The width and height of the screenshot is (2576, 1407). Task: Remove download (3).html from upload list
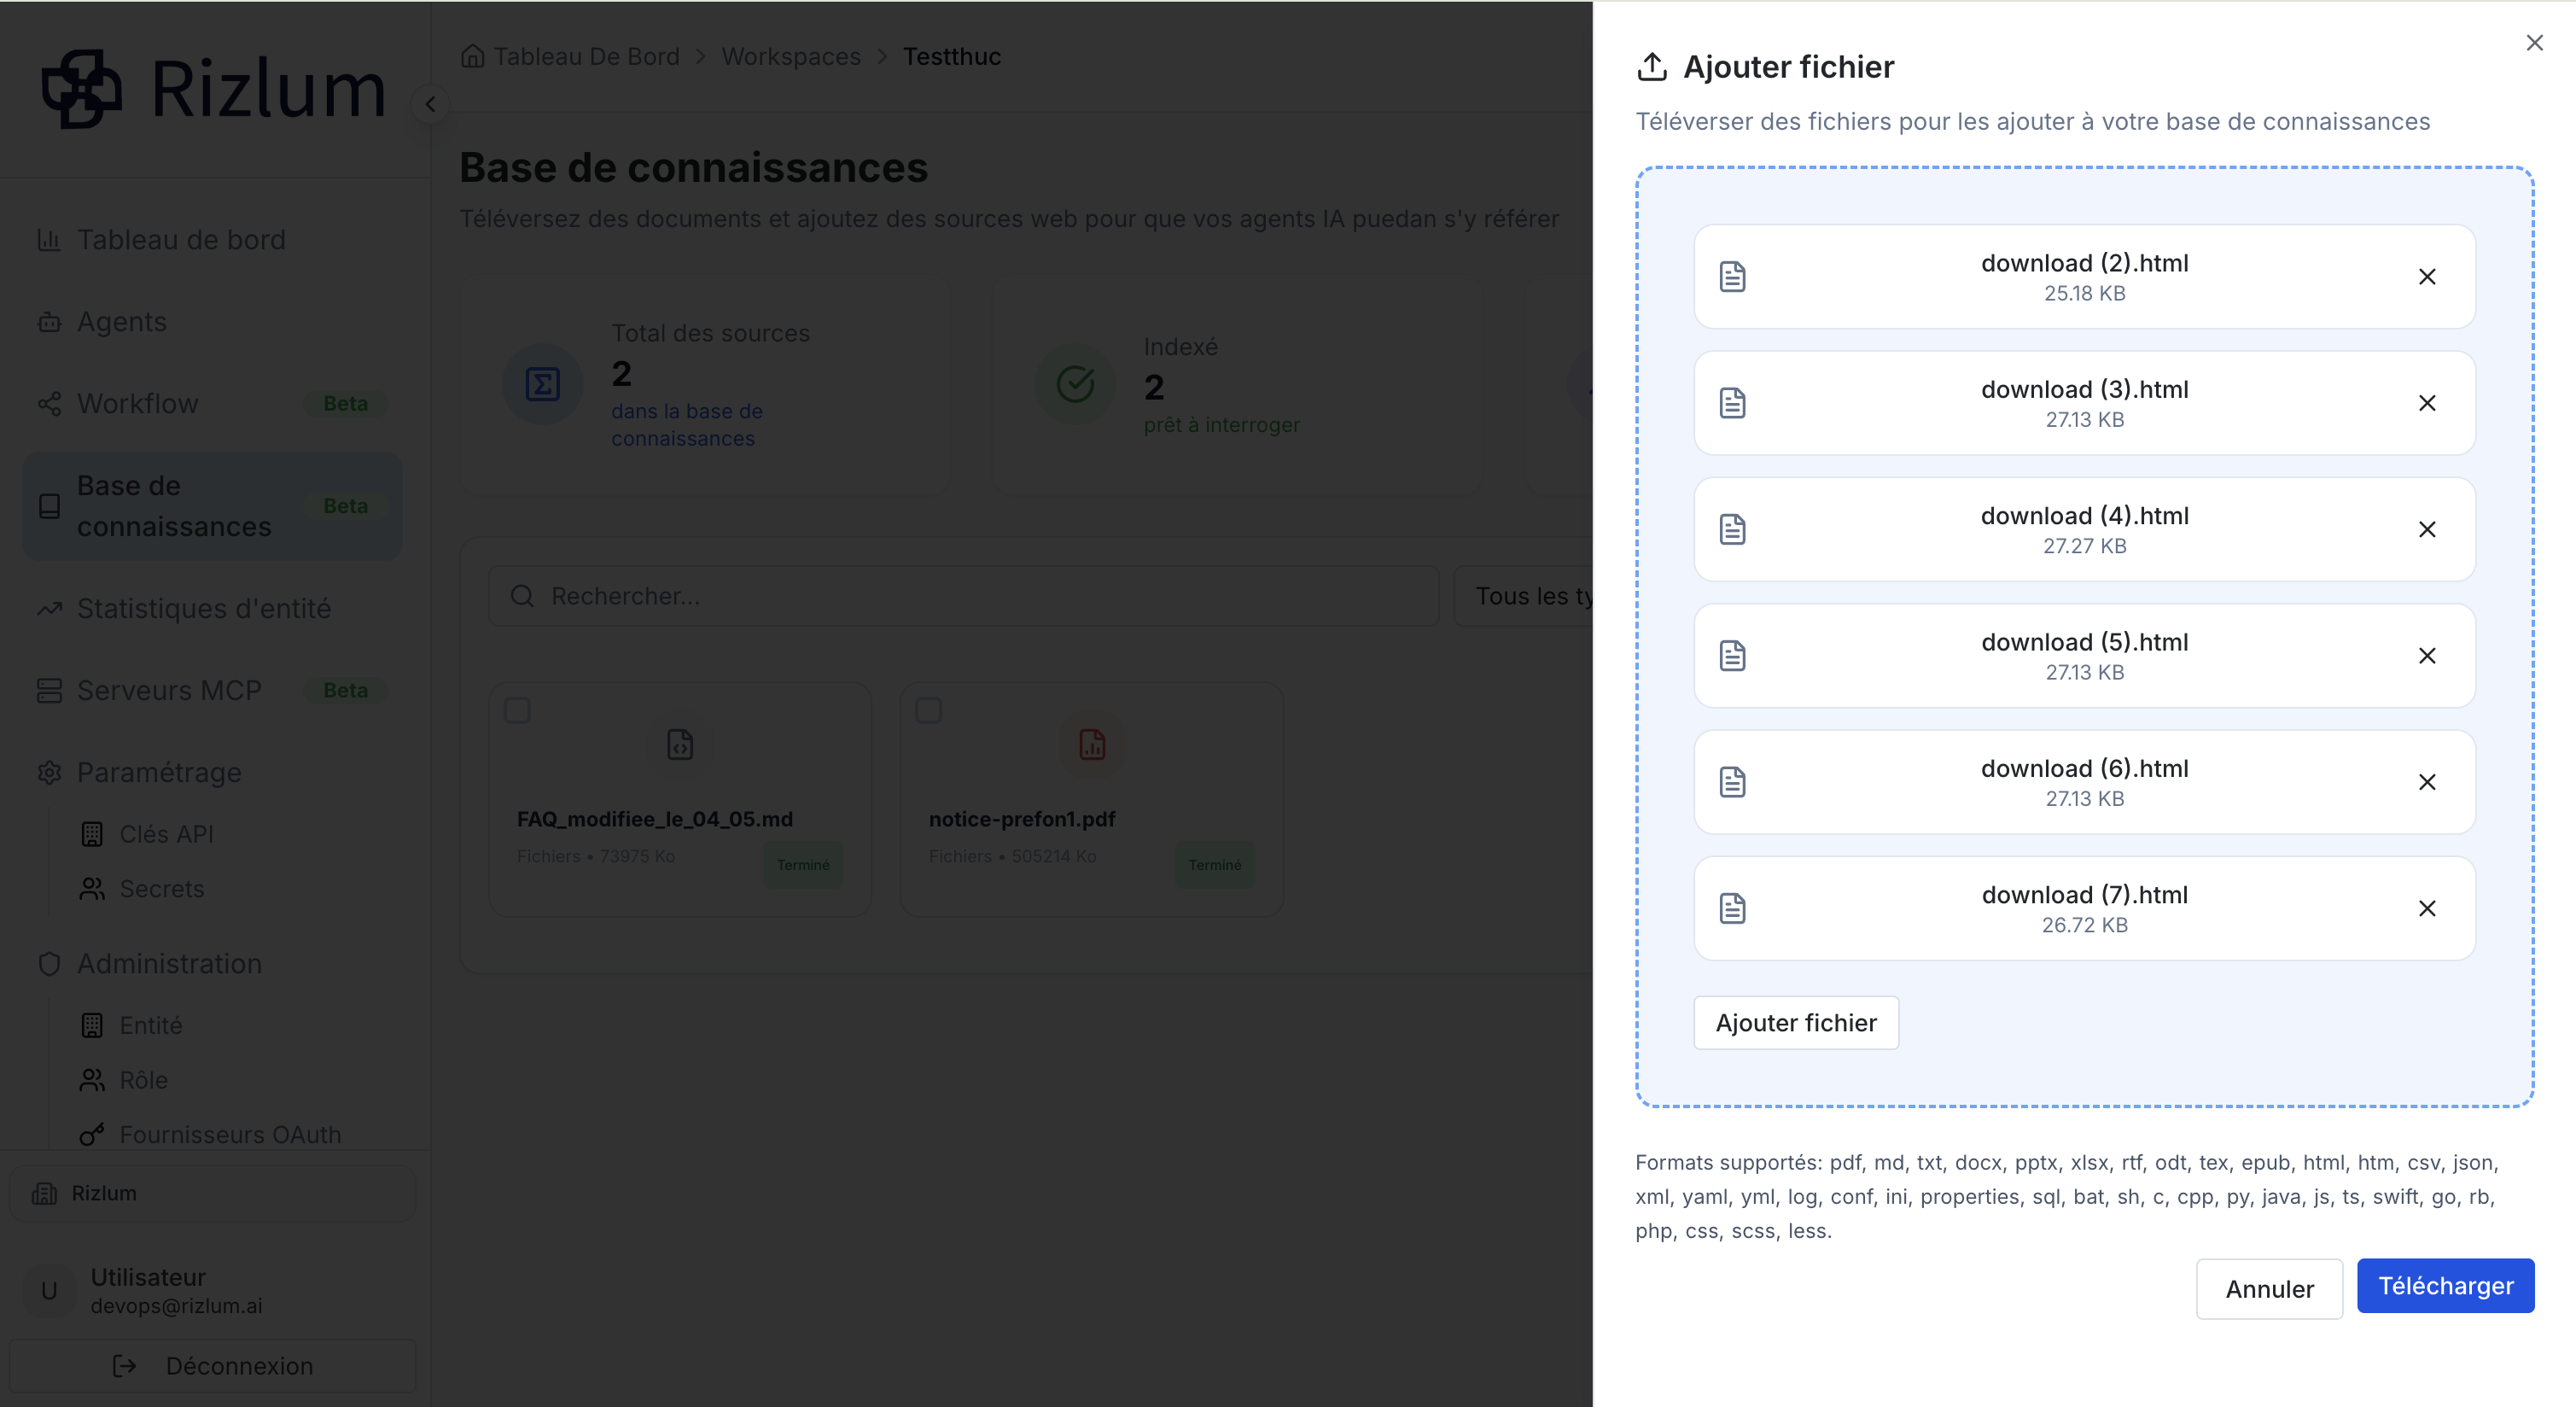tap(2427, 403)
